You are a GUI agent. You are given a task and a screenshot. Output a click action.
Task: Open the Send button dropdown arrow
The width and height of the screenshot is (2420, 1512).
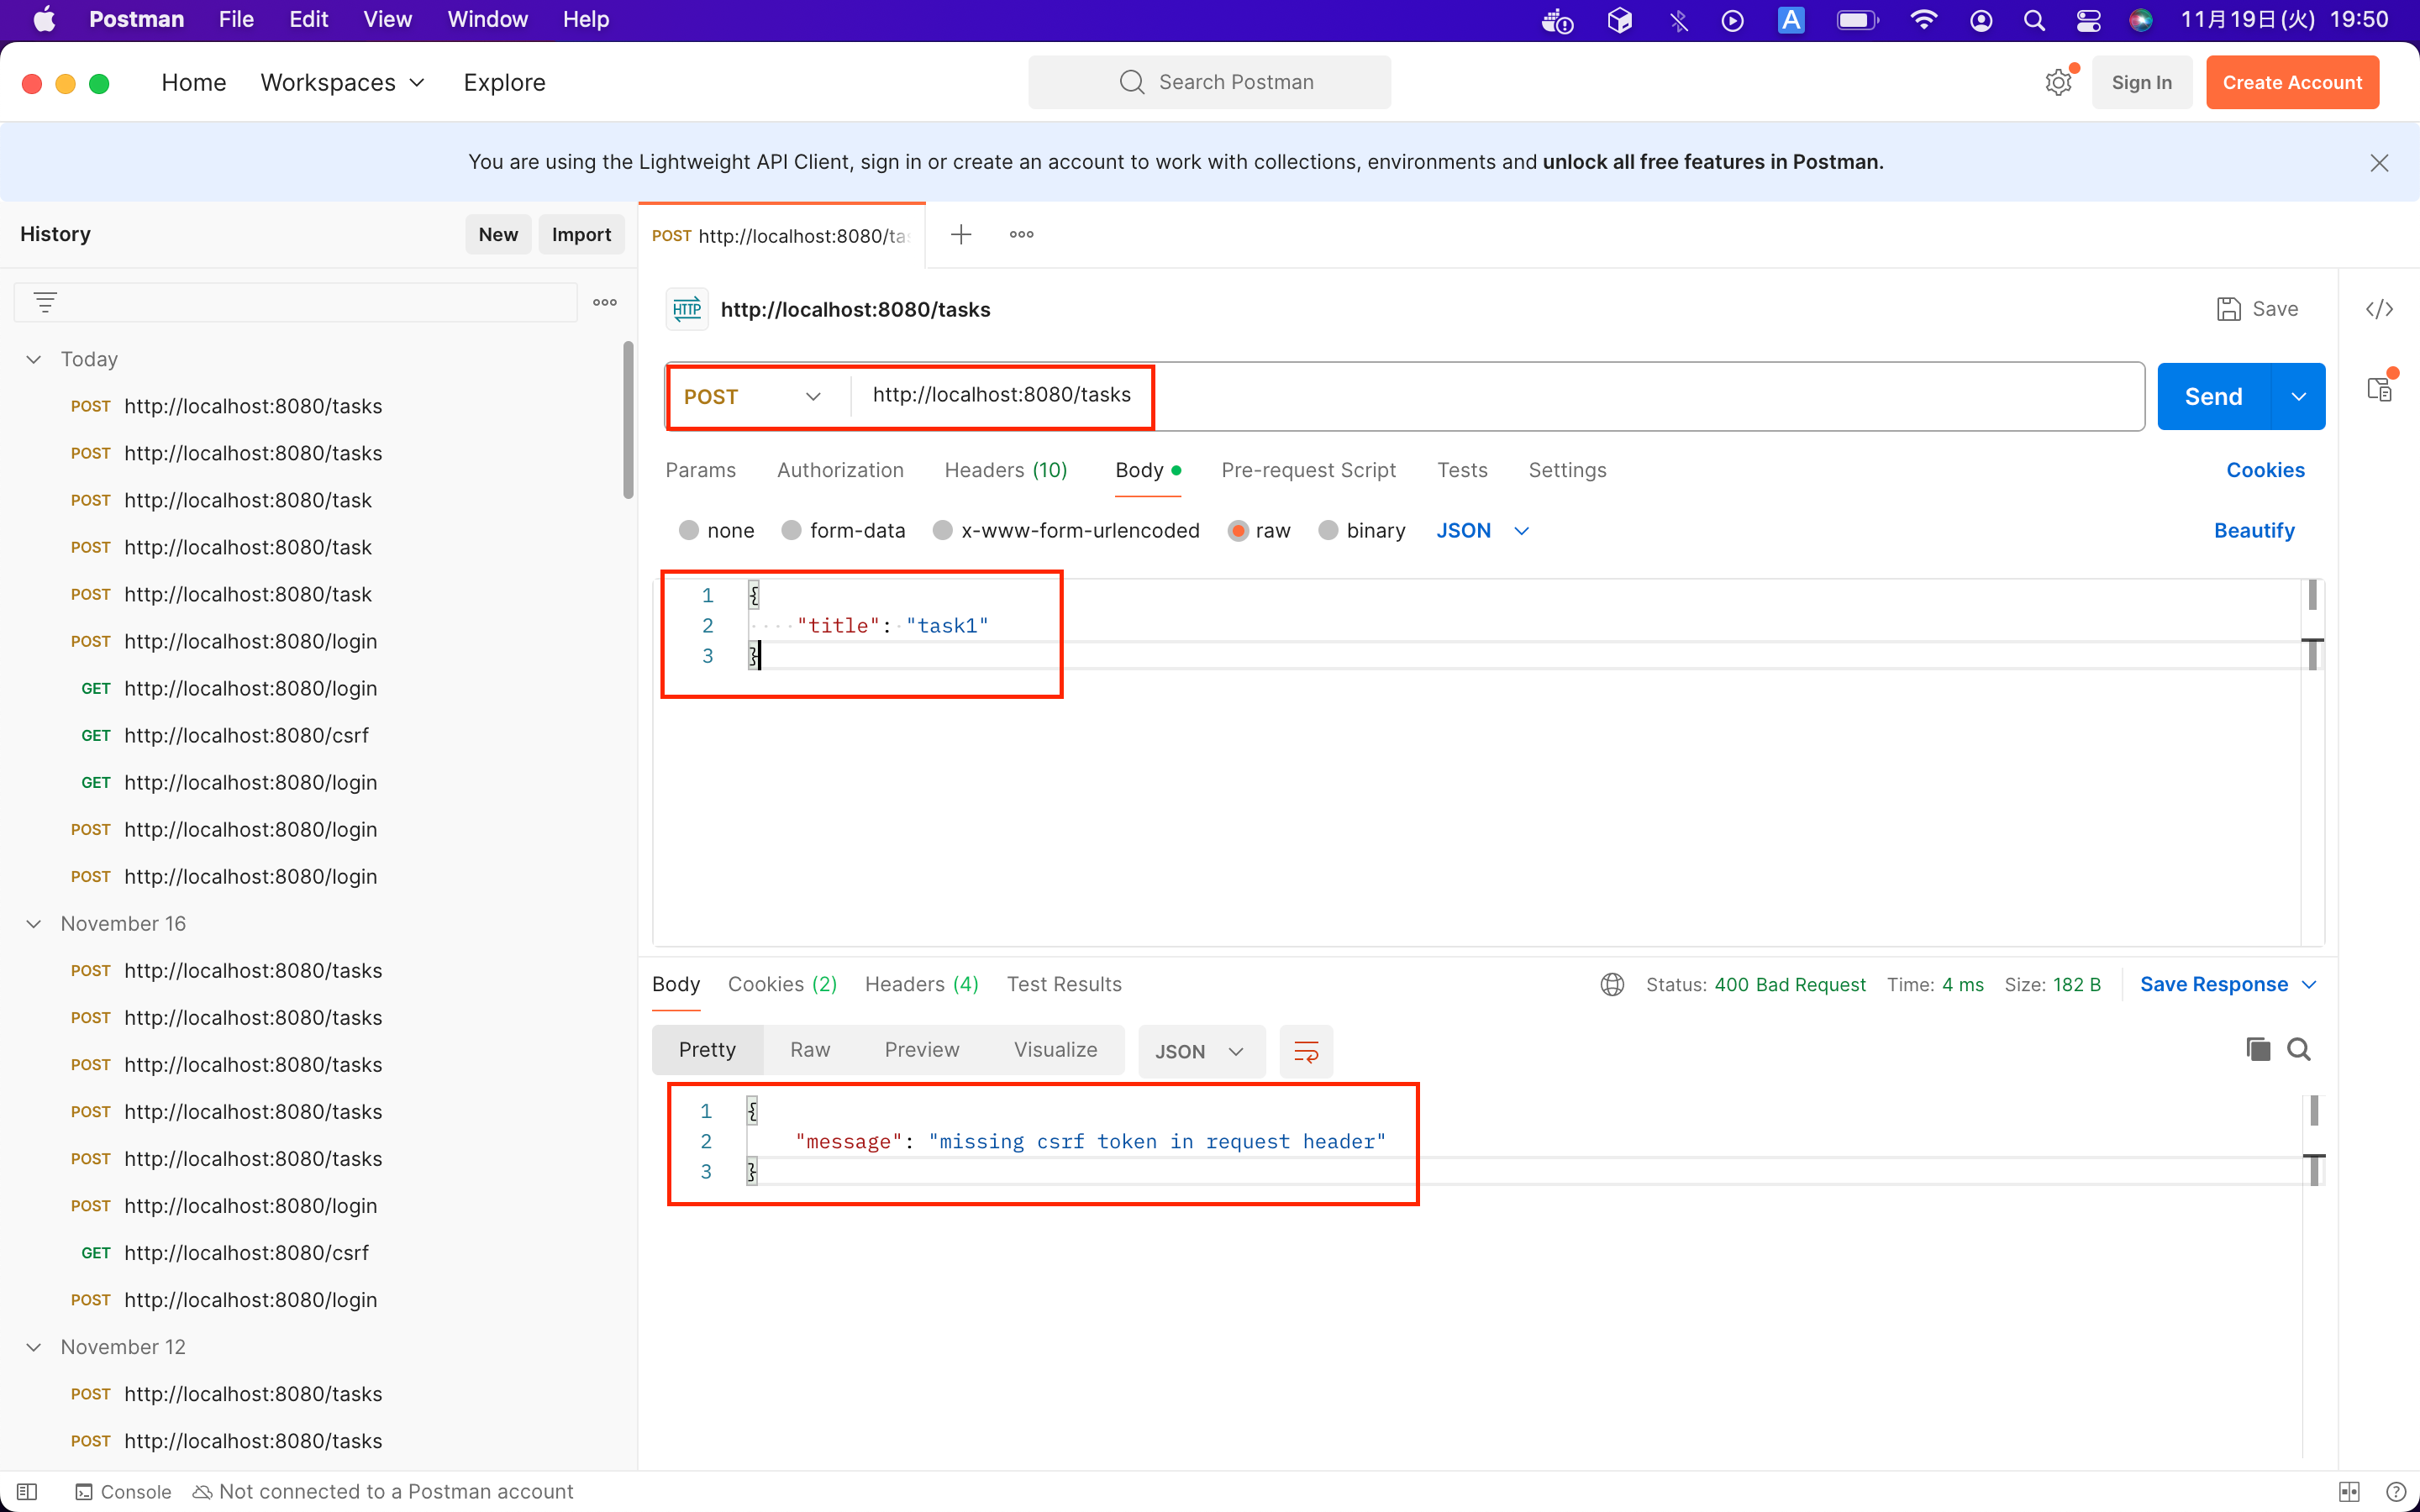click(x=2299, y=397)
